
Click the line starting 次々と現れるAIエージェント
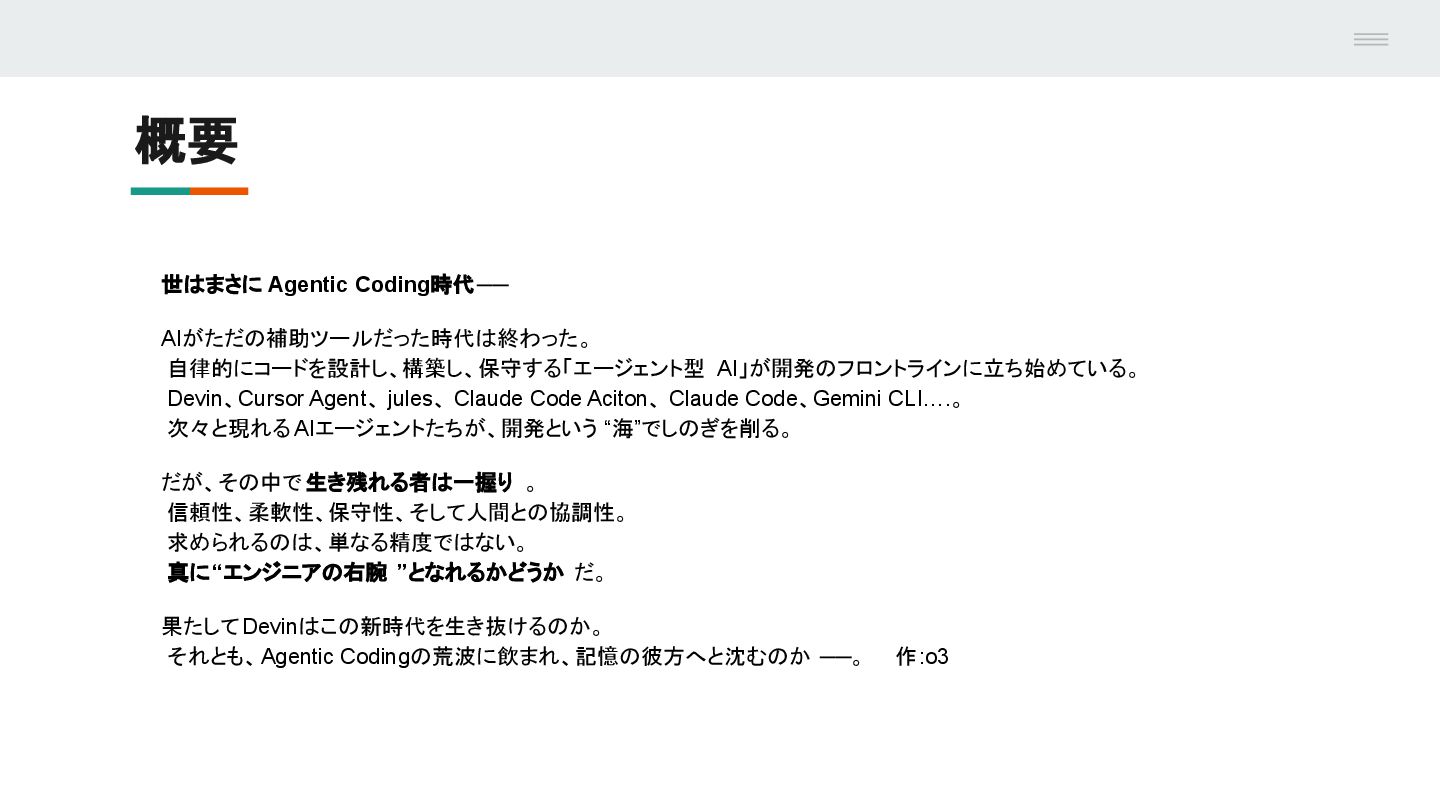[480, 429]
